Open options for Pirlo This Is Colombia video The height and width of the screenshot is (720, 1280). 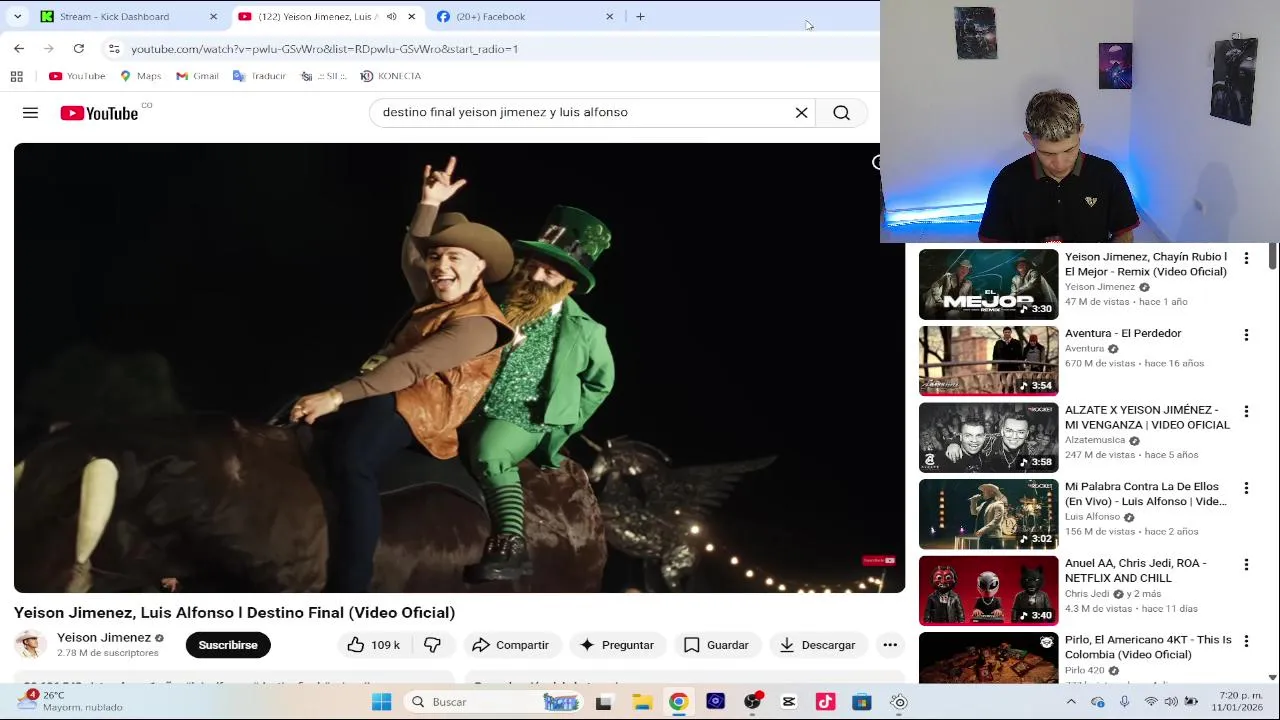1246,641
